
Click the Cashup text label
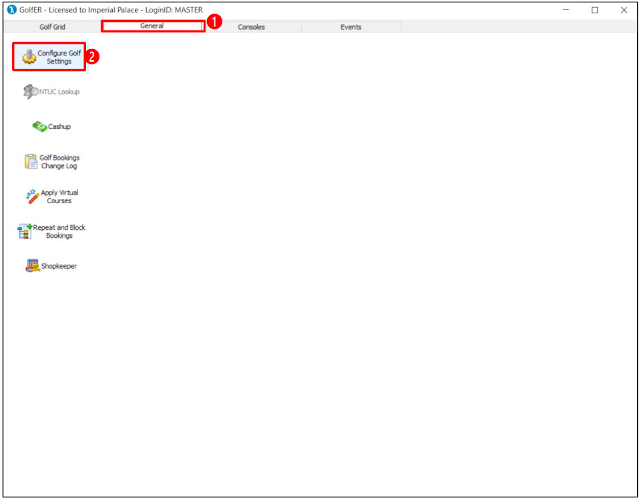click(x=59, y=127)
